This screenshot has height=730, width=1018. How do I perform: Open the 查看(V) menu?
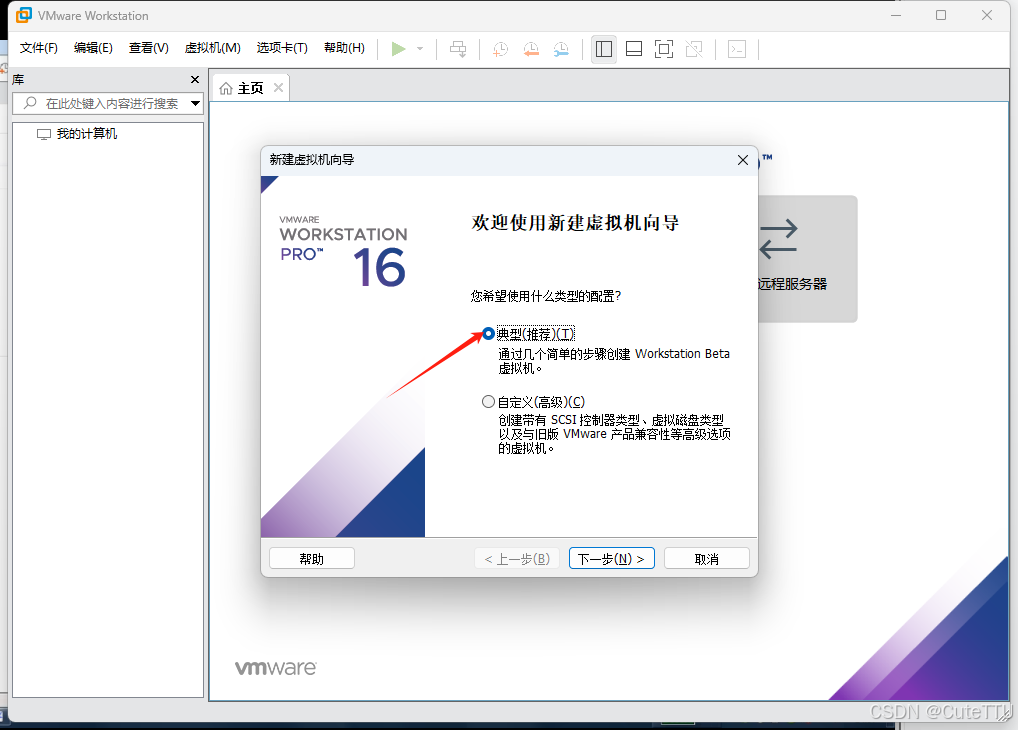(149, 48)
